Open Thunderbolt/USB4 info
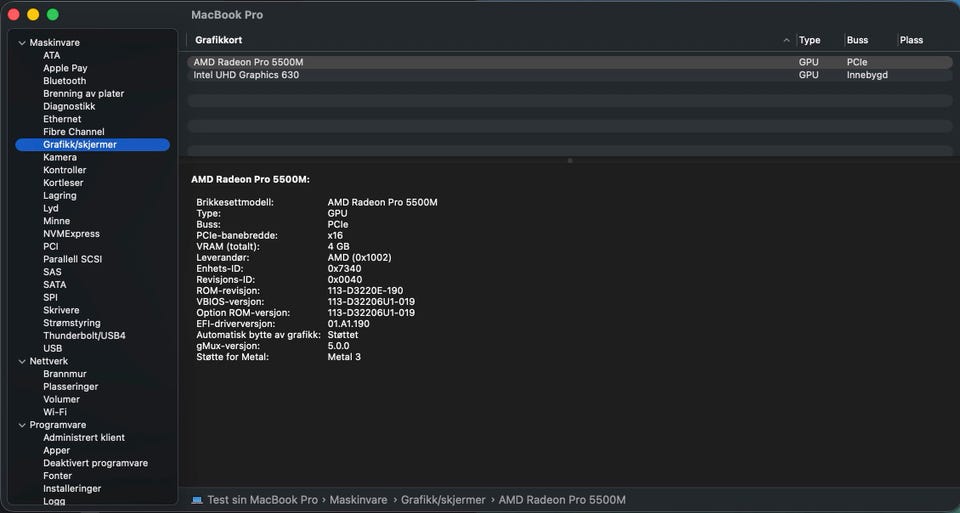The image size is (960, 513). coord(84,335)
